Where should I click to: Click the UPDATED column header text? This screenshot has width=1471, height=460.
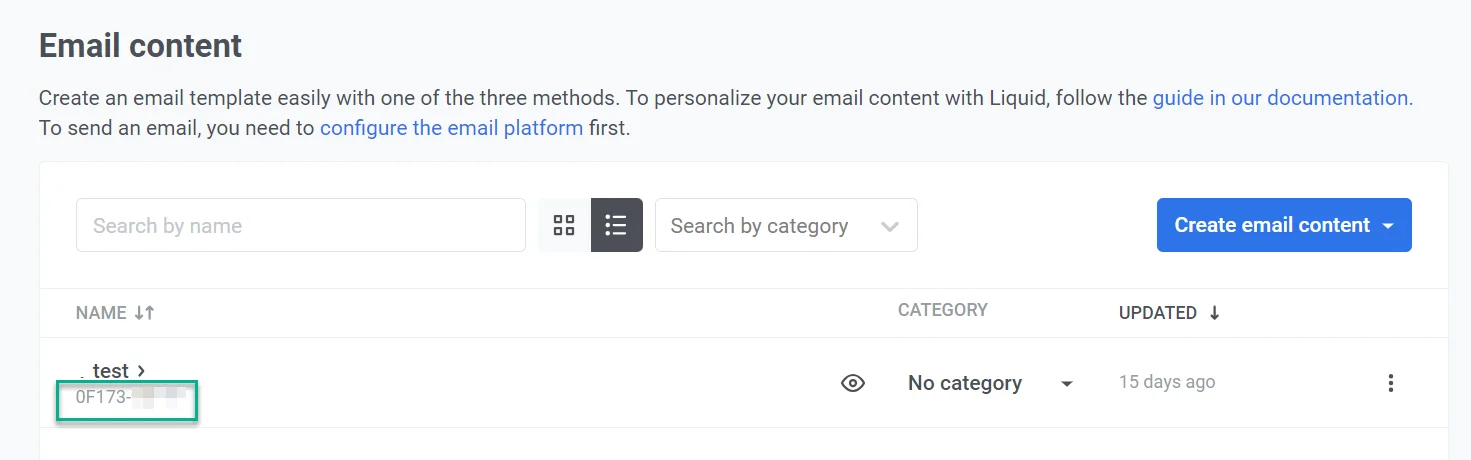pos(1157,313)
